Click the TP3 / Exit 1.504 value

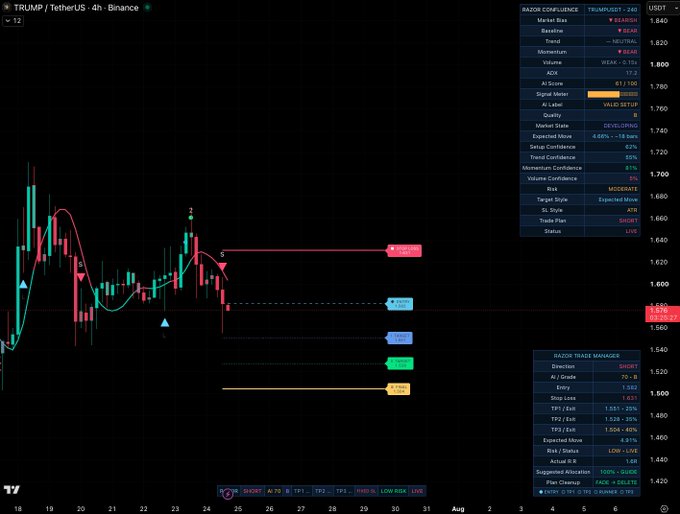pyautogui.click(x=621, y=429)
